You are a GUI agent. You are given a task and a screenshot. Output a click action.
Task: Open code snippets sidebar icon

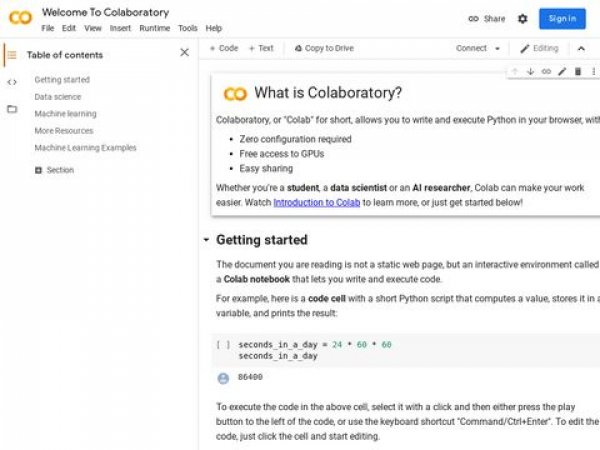coord(12,82)
